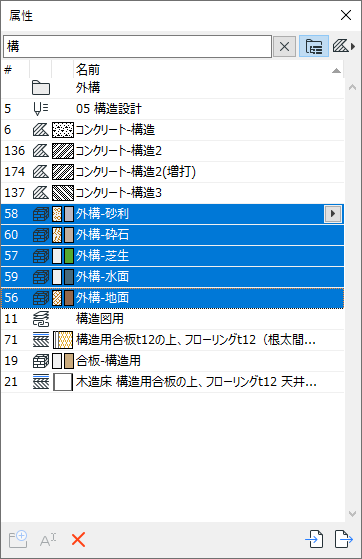Select 外構-水面 building material row

coord(173,277)
